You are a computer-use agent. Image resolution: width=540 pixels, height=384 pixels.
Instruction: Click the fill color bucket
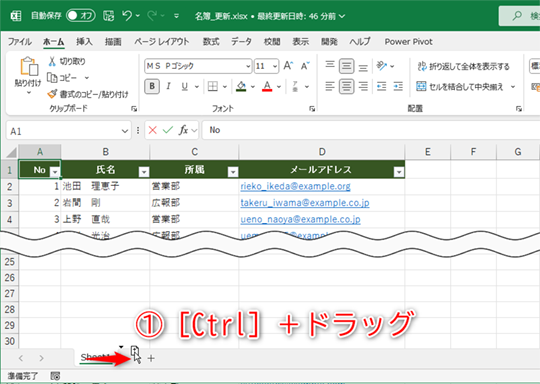click(x=241, y=86)
